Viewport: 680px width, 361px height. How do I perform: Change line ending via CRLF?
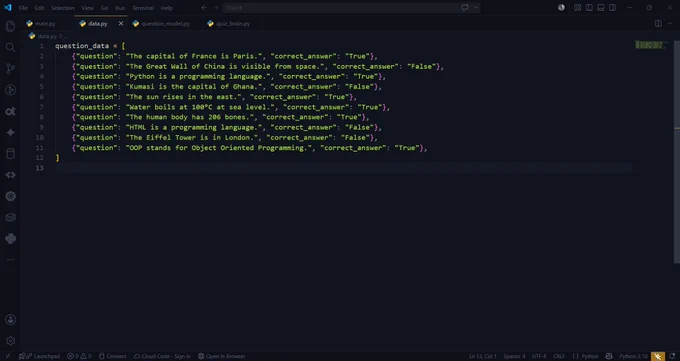[x=559, y=356]
